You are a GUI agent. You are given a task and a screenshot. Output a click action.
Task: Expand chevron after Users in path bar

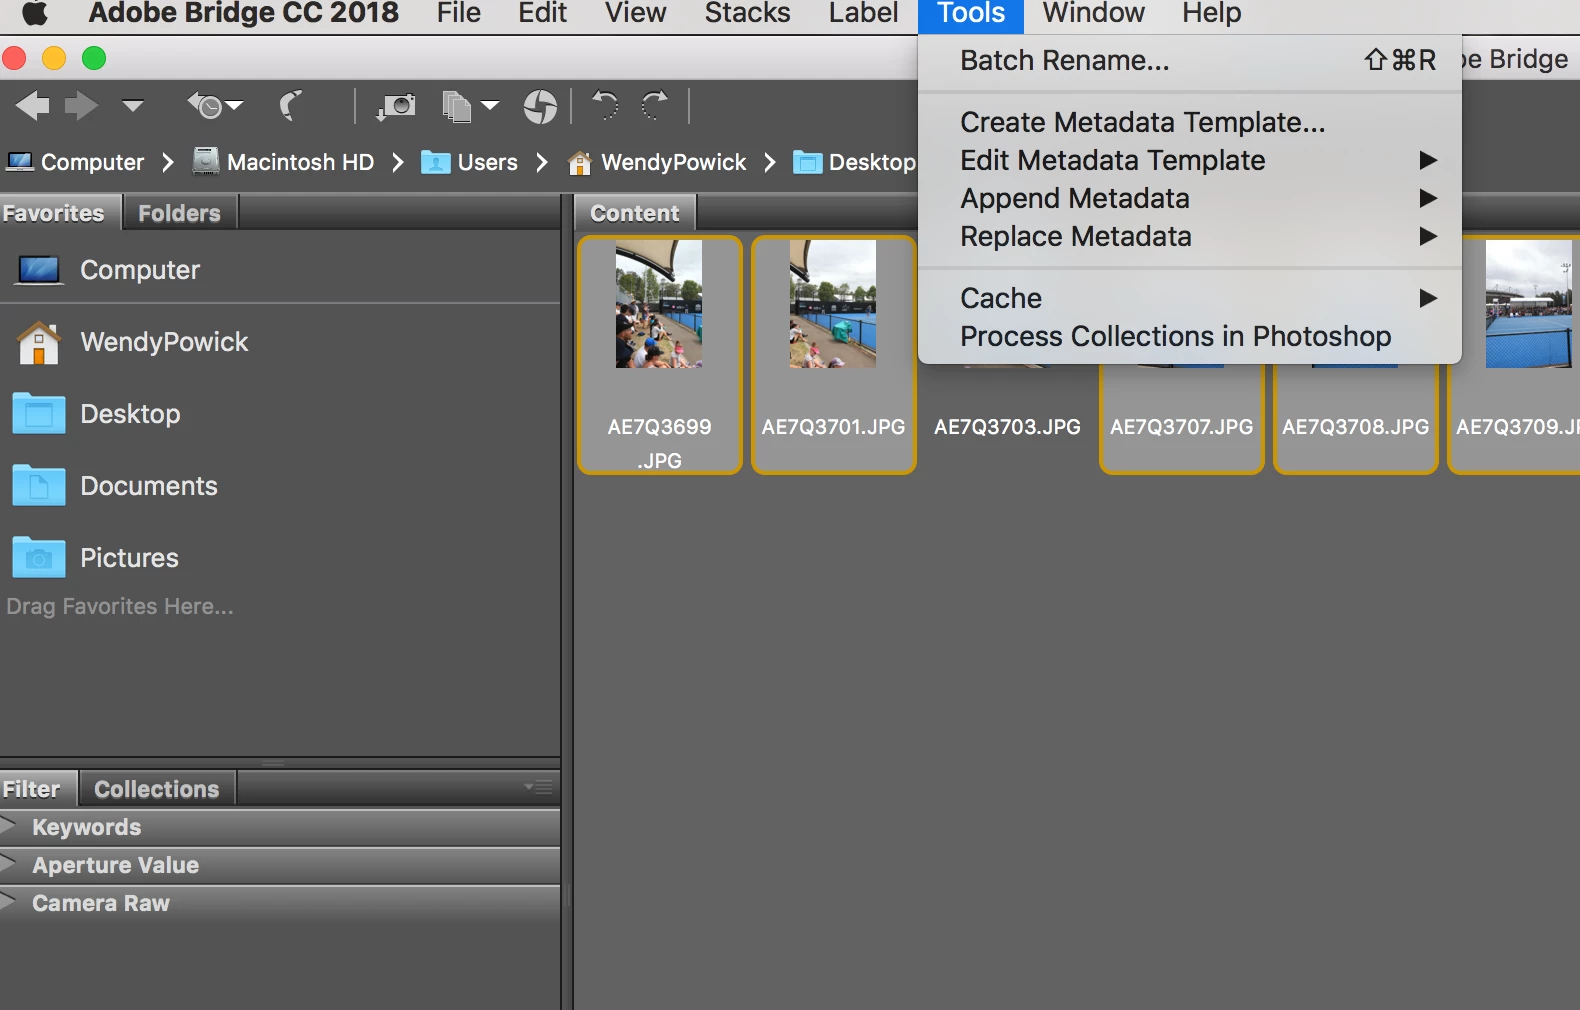click(541, 162)
